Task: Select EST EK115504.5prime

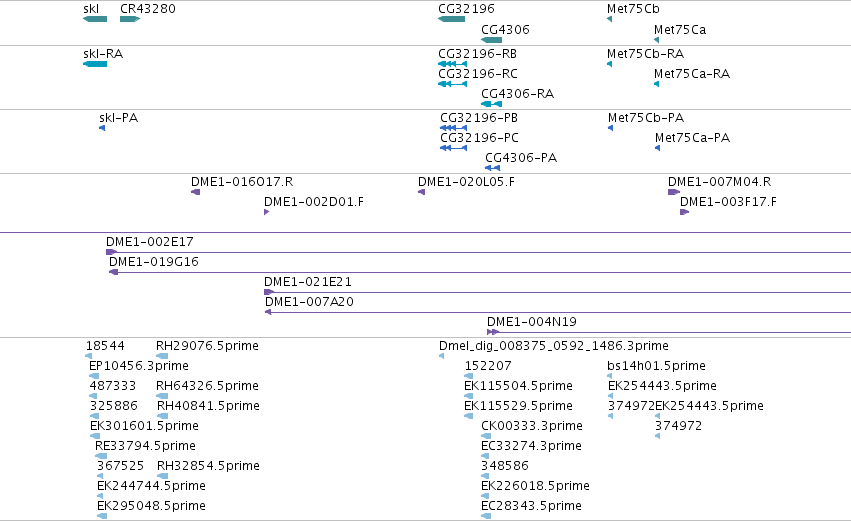Action: coord(468,396)
